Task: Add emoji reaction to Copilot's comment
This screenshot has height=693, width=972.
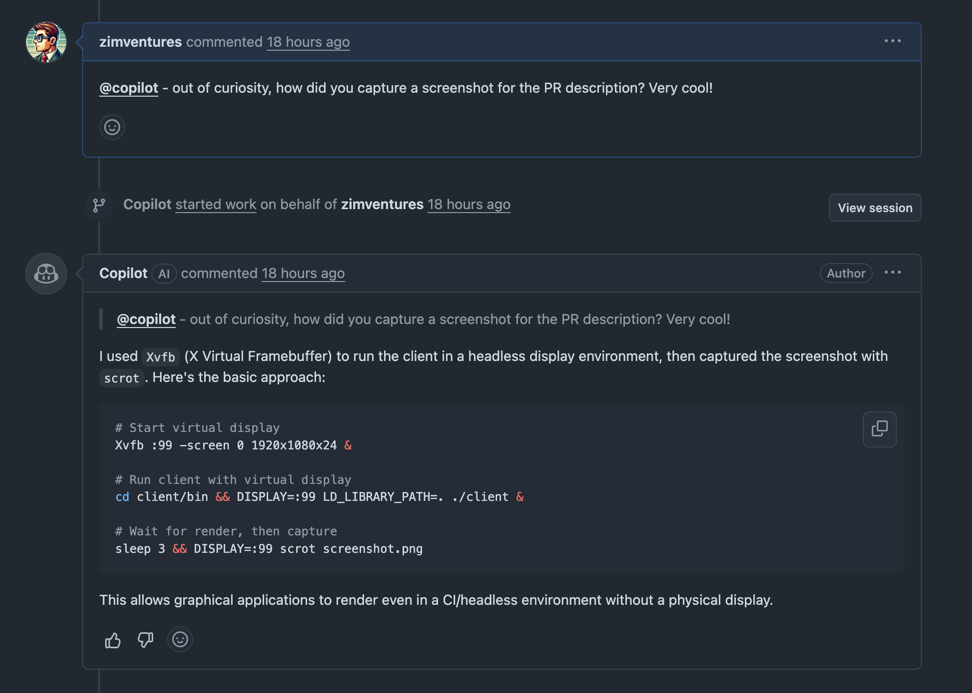Action: [x=180, y=640]
